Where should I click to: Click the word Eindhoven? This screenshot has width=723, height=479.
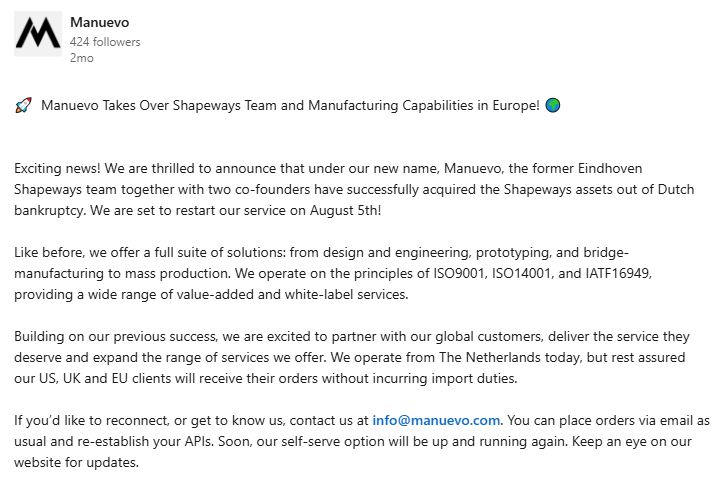tap(610, 168)
